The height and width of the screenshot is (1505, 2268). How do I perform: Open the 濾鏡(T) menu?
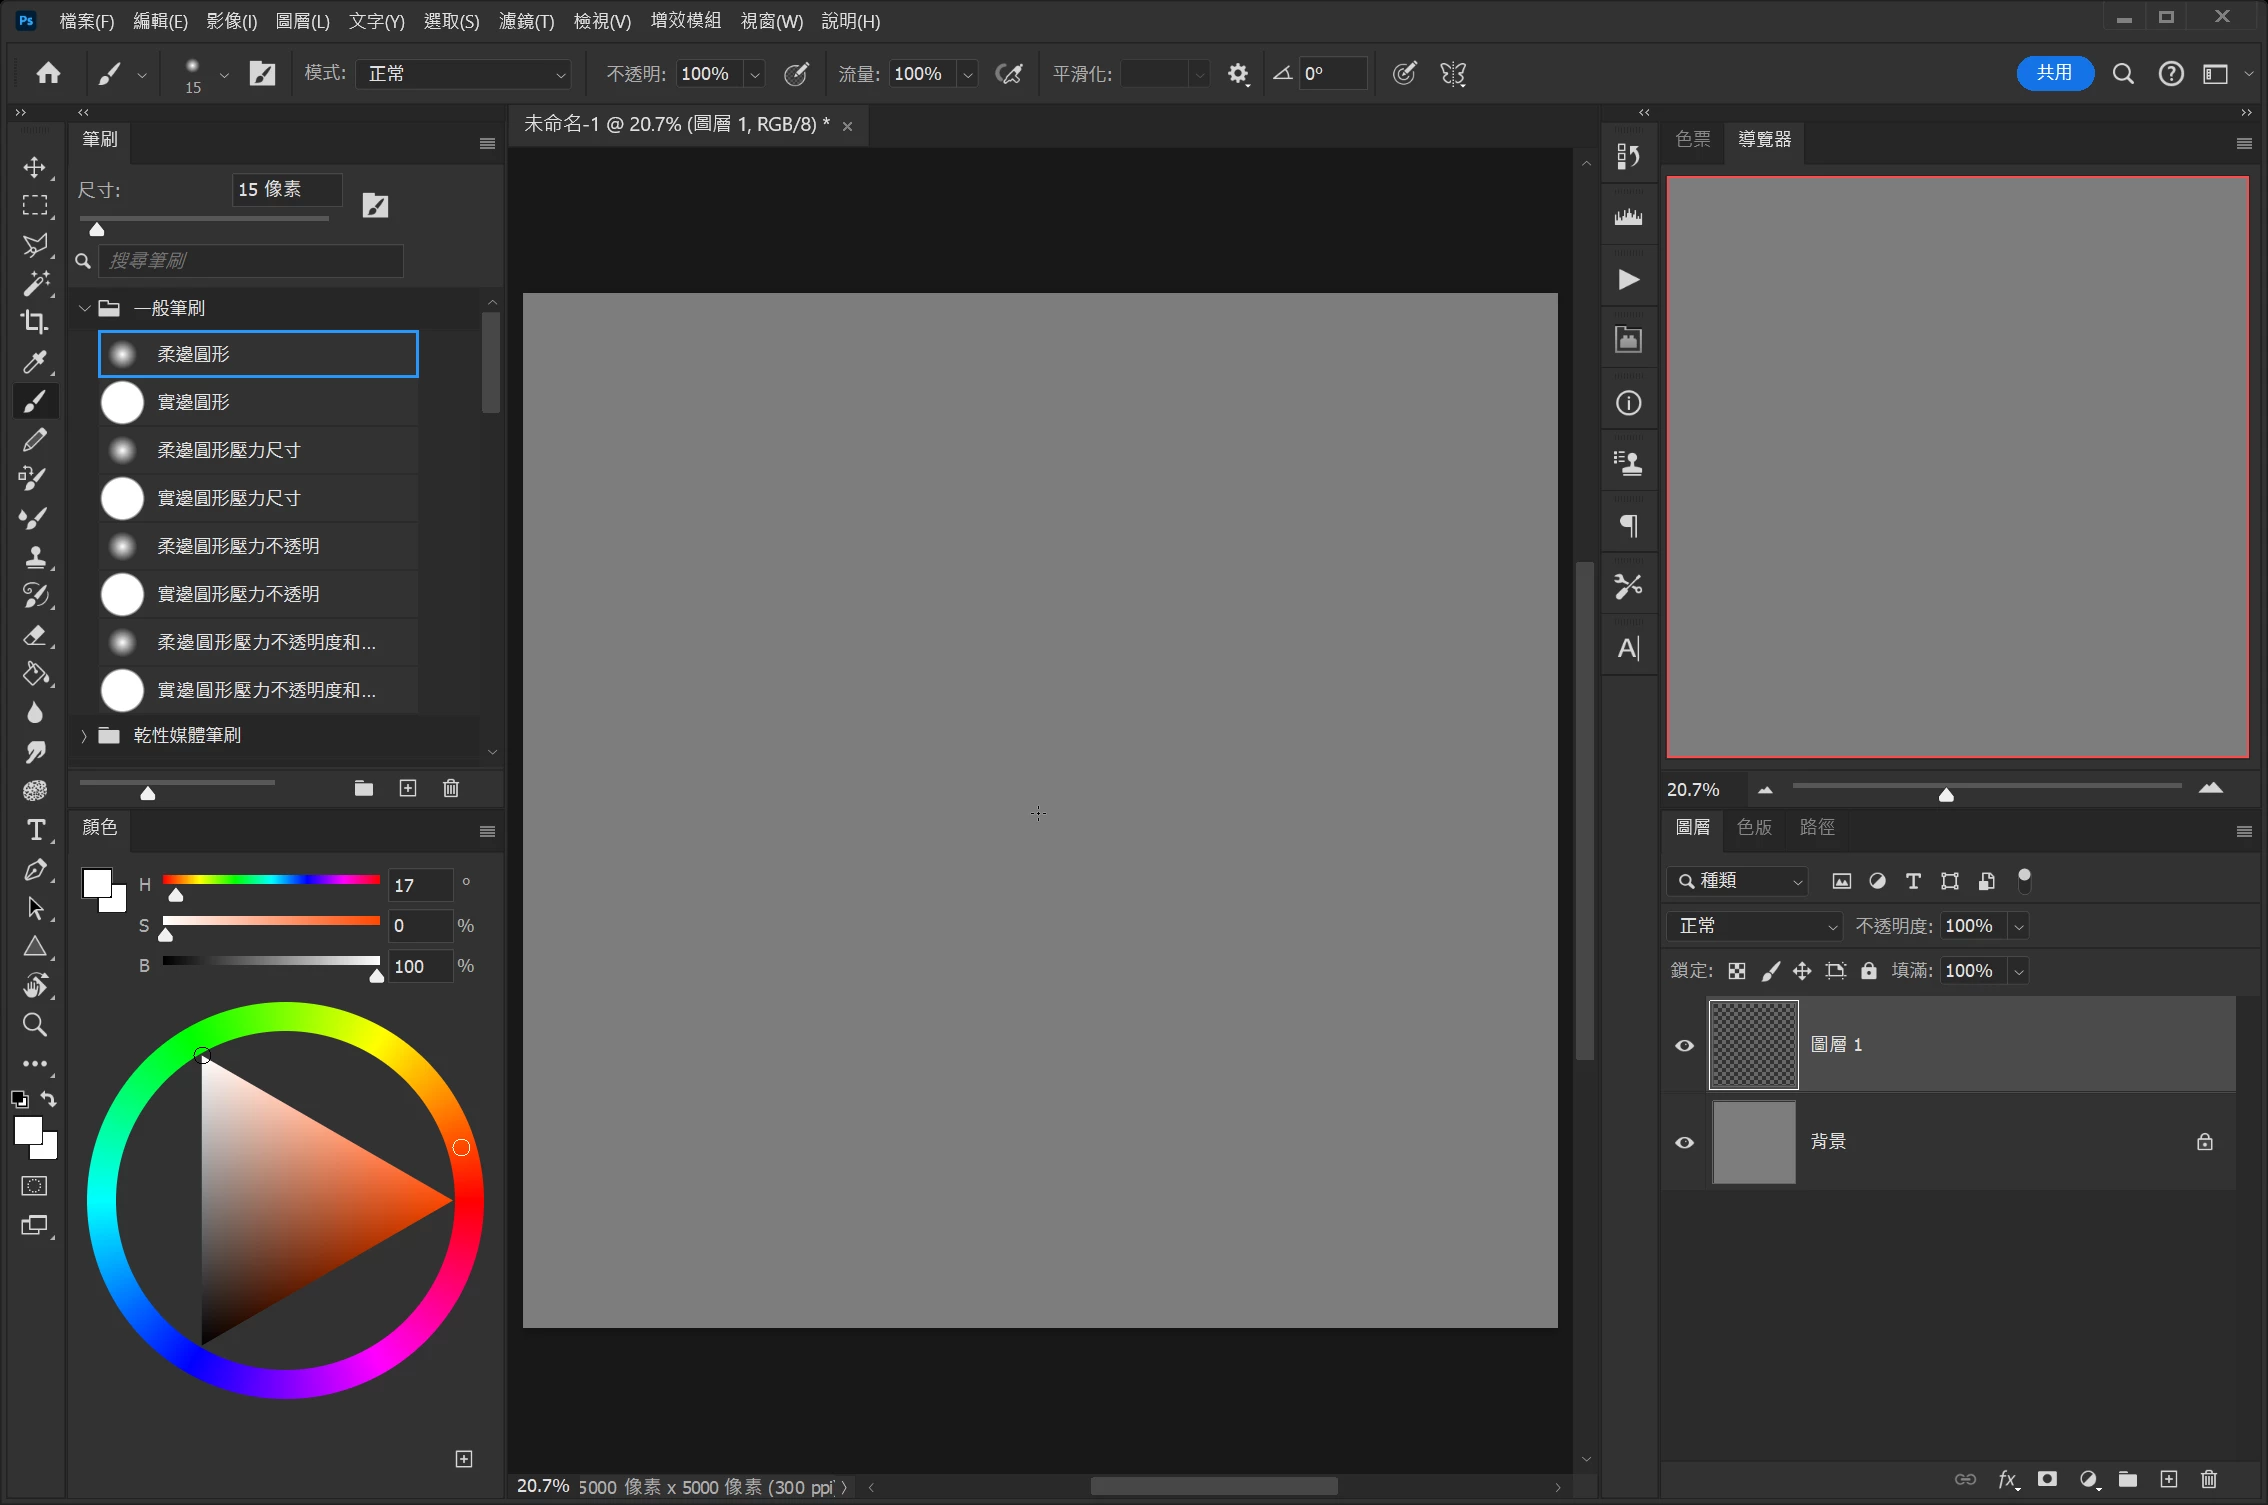(526, 21)
